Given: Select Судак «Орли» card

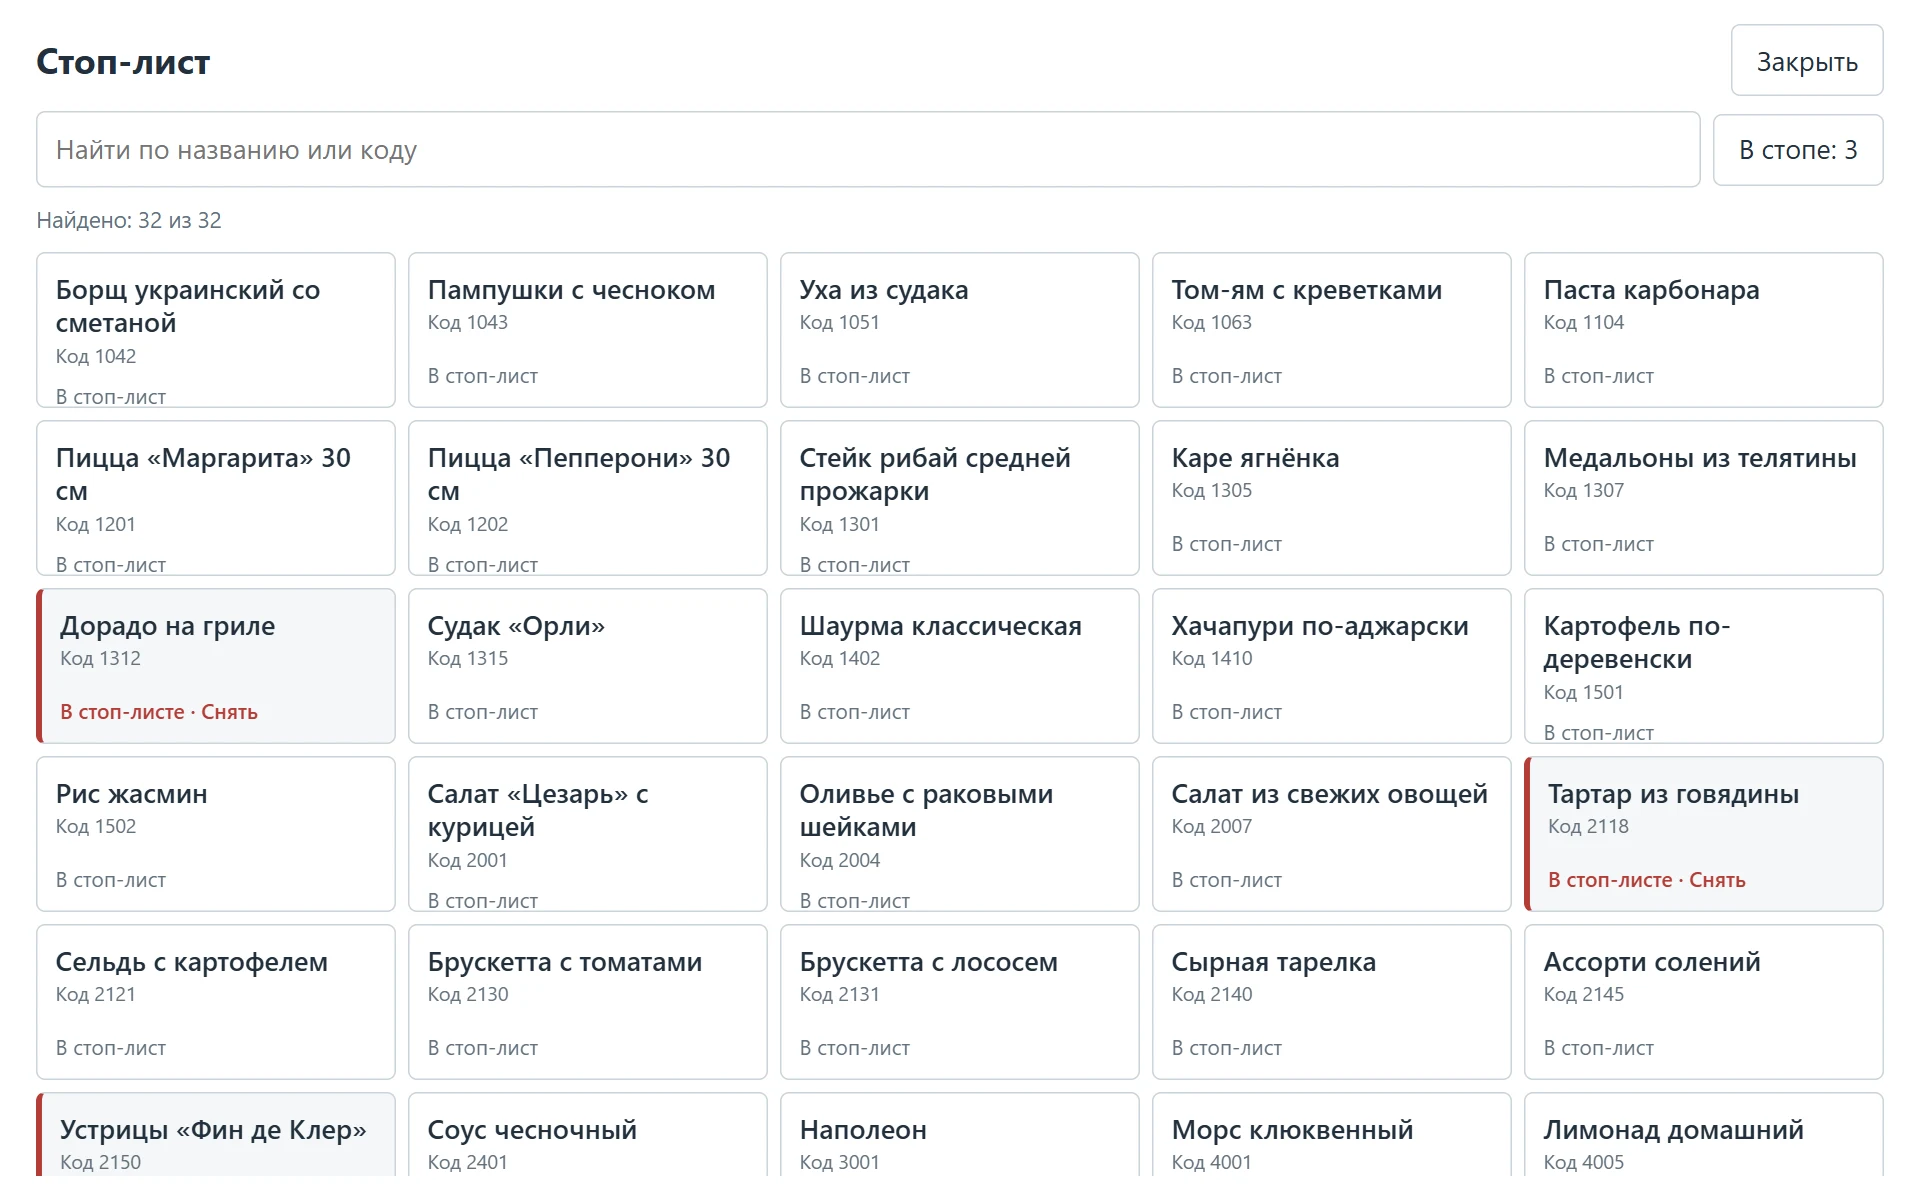Looking at the screenshot, I should coord(588,666).
